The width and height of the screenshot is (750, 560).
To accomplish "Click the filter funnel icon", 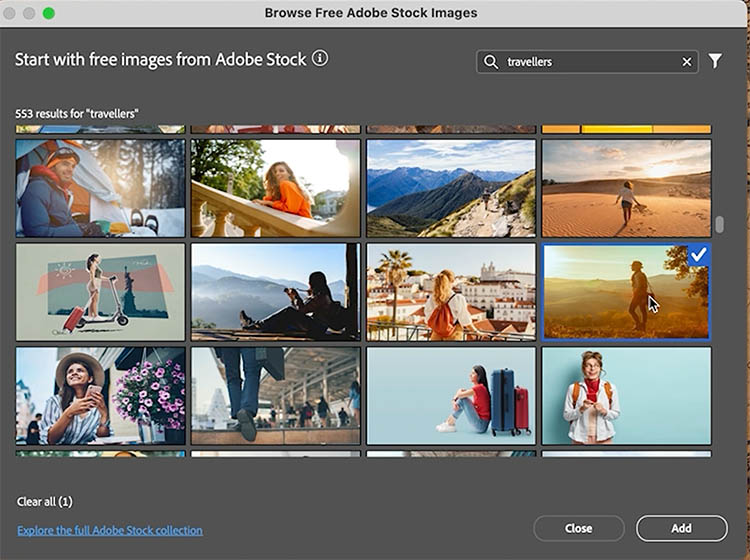I will 715,62.
